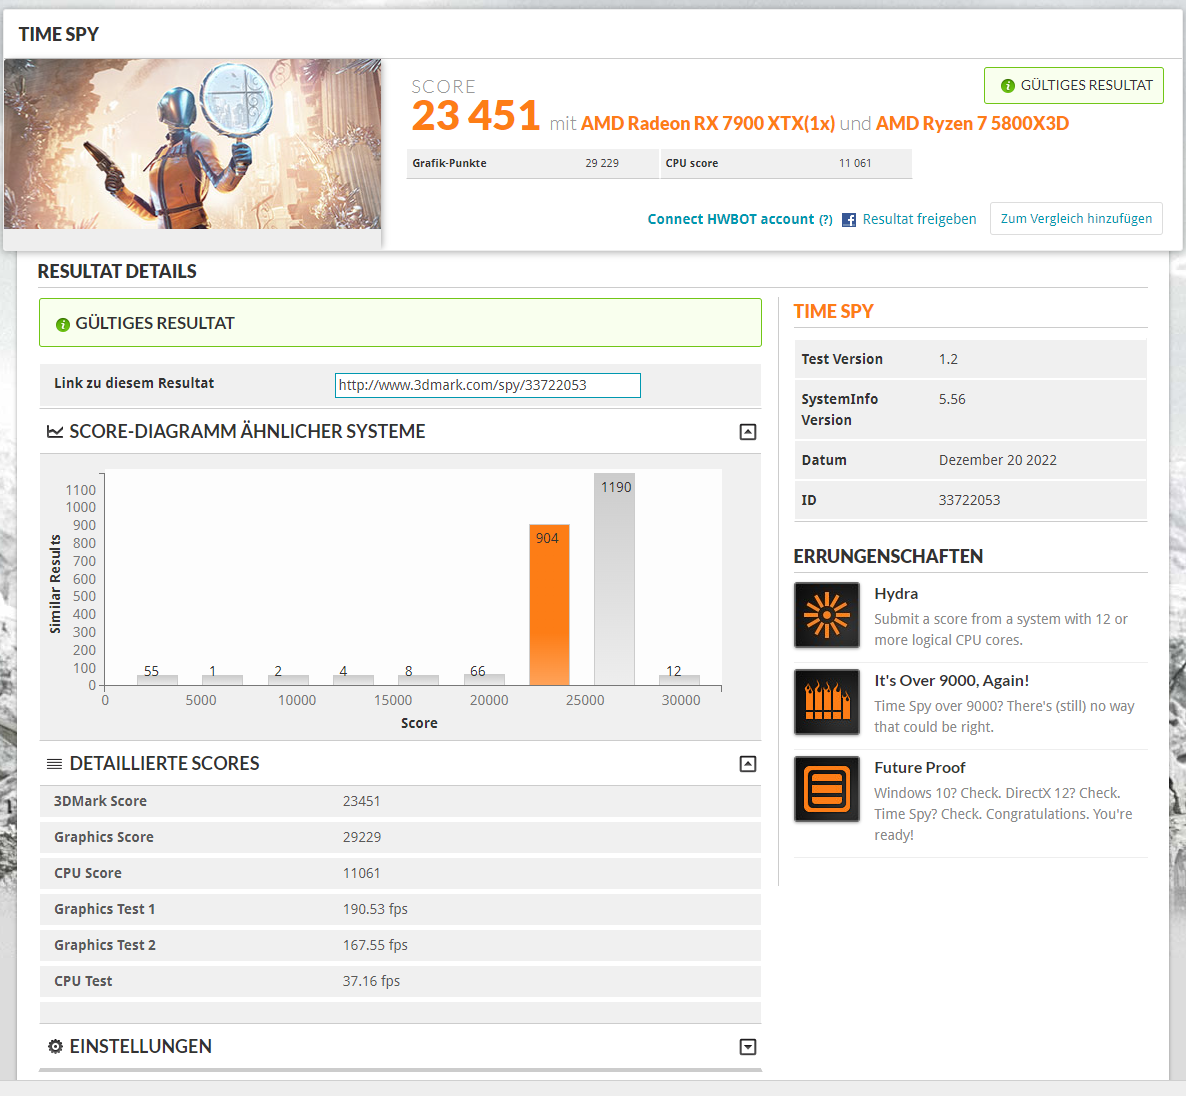Screen dimensions: 1186x1096
Task: Click the histogram bar labeled 12
Action: pyautogui.click(x=679, y=680)
